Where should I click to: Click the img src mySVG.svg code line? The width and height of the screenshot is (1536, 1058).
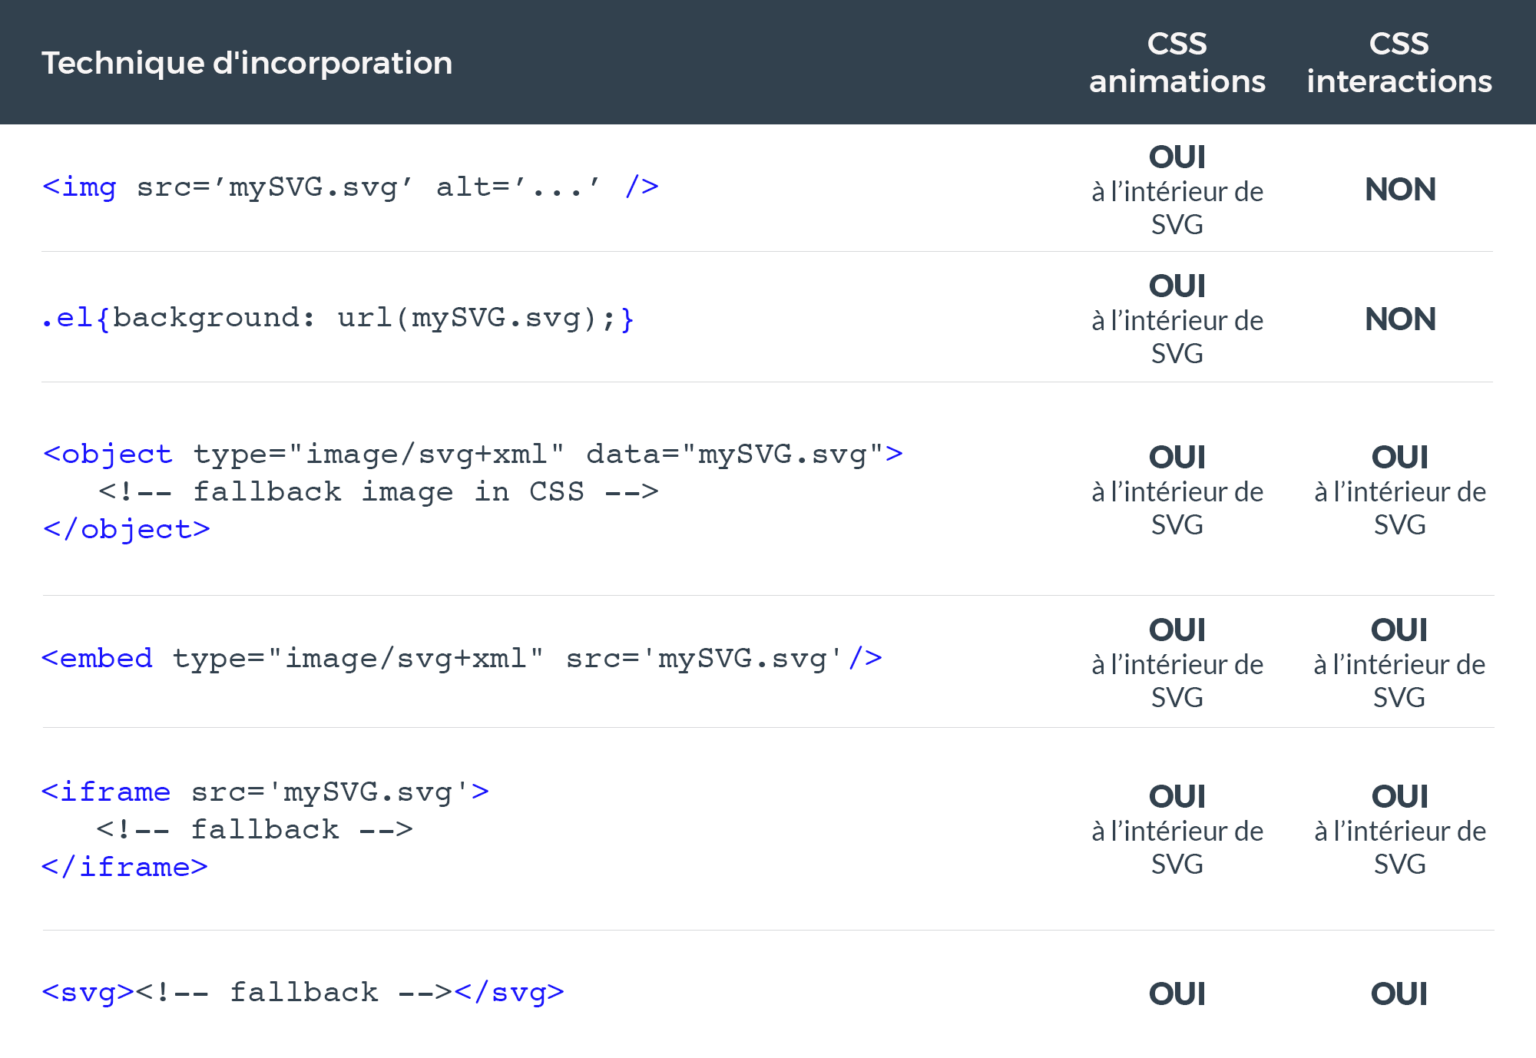pyautogui.click(x=350, y=187)
